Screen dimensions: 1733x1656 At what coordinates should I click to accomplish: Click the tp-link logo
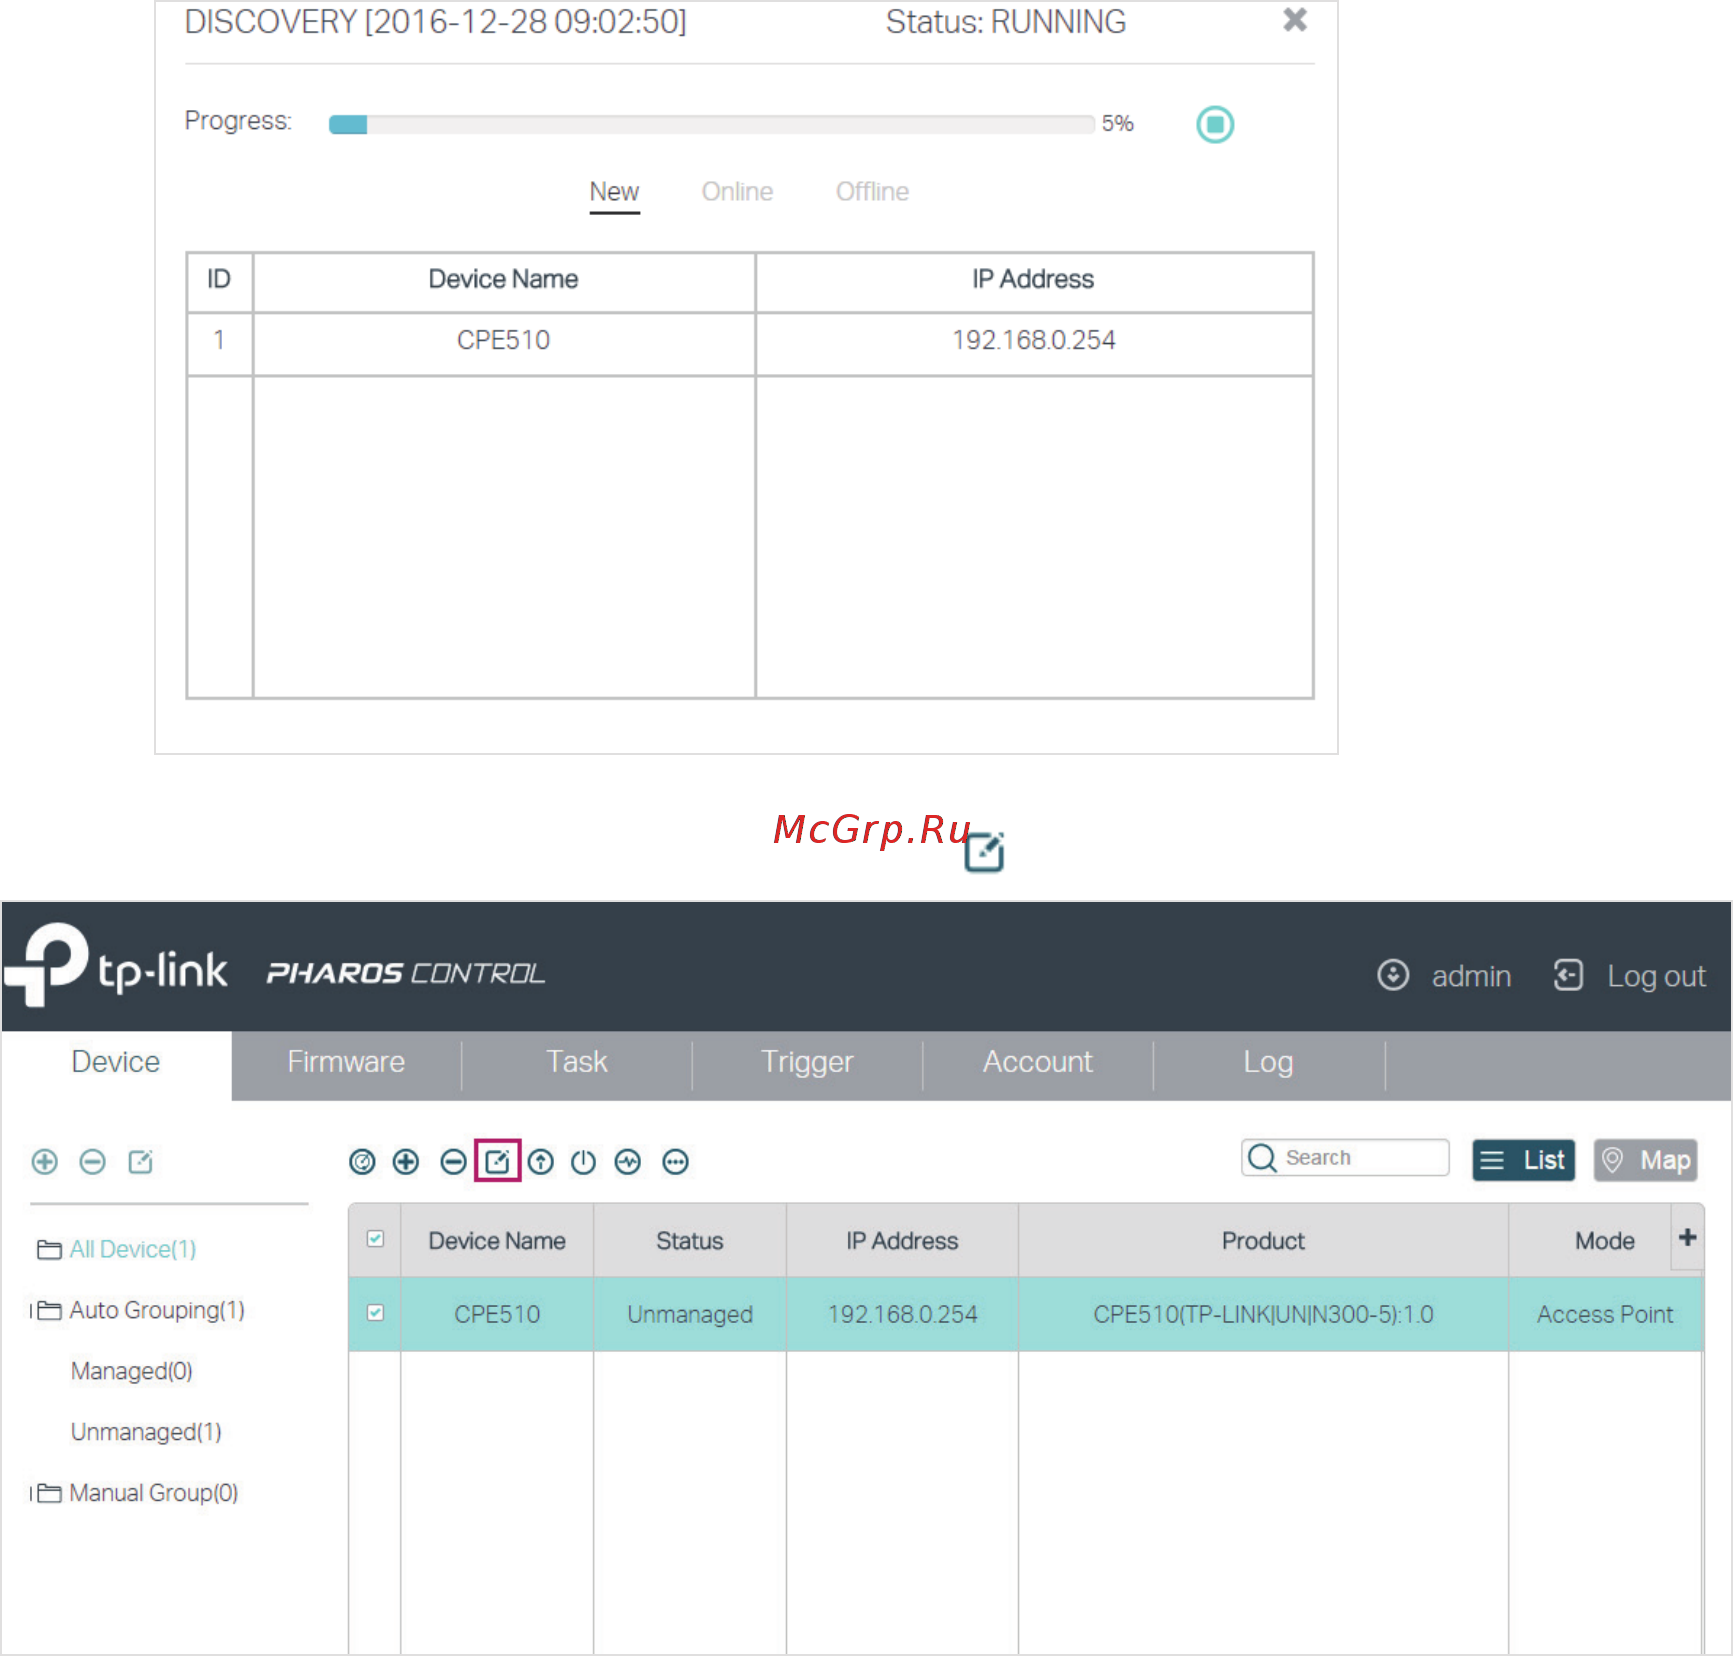pos(116,965)
